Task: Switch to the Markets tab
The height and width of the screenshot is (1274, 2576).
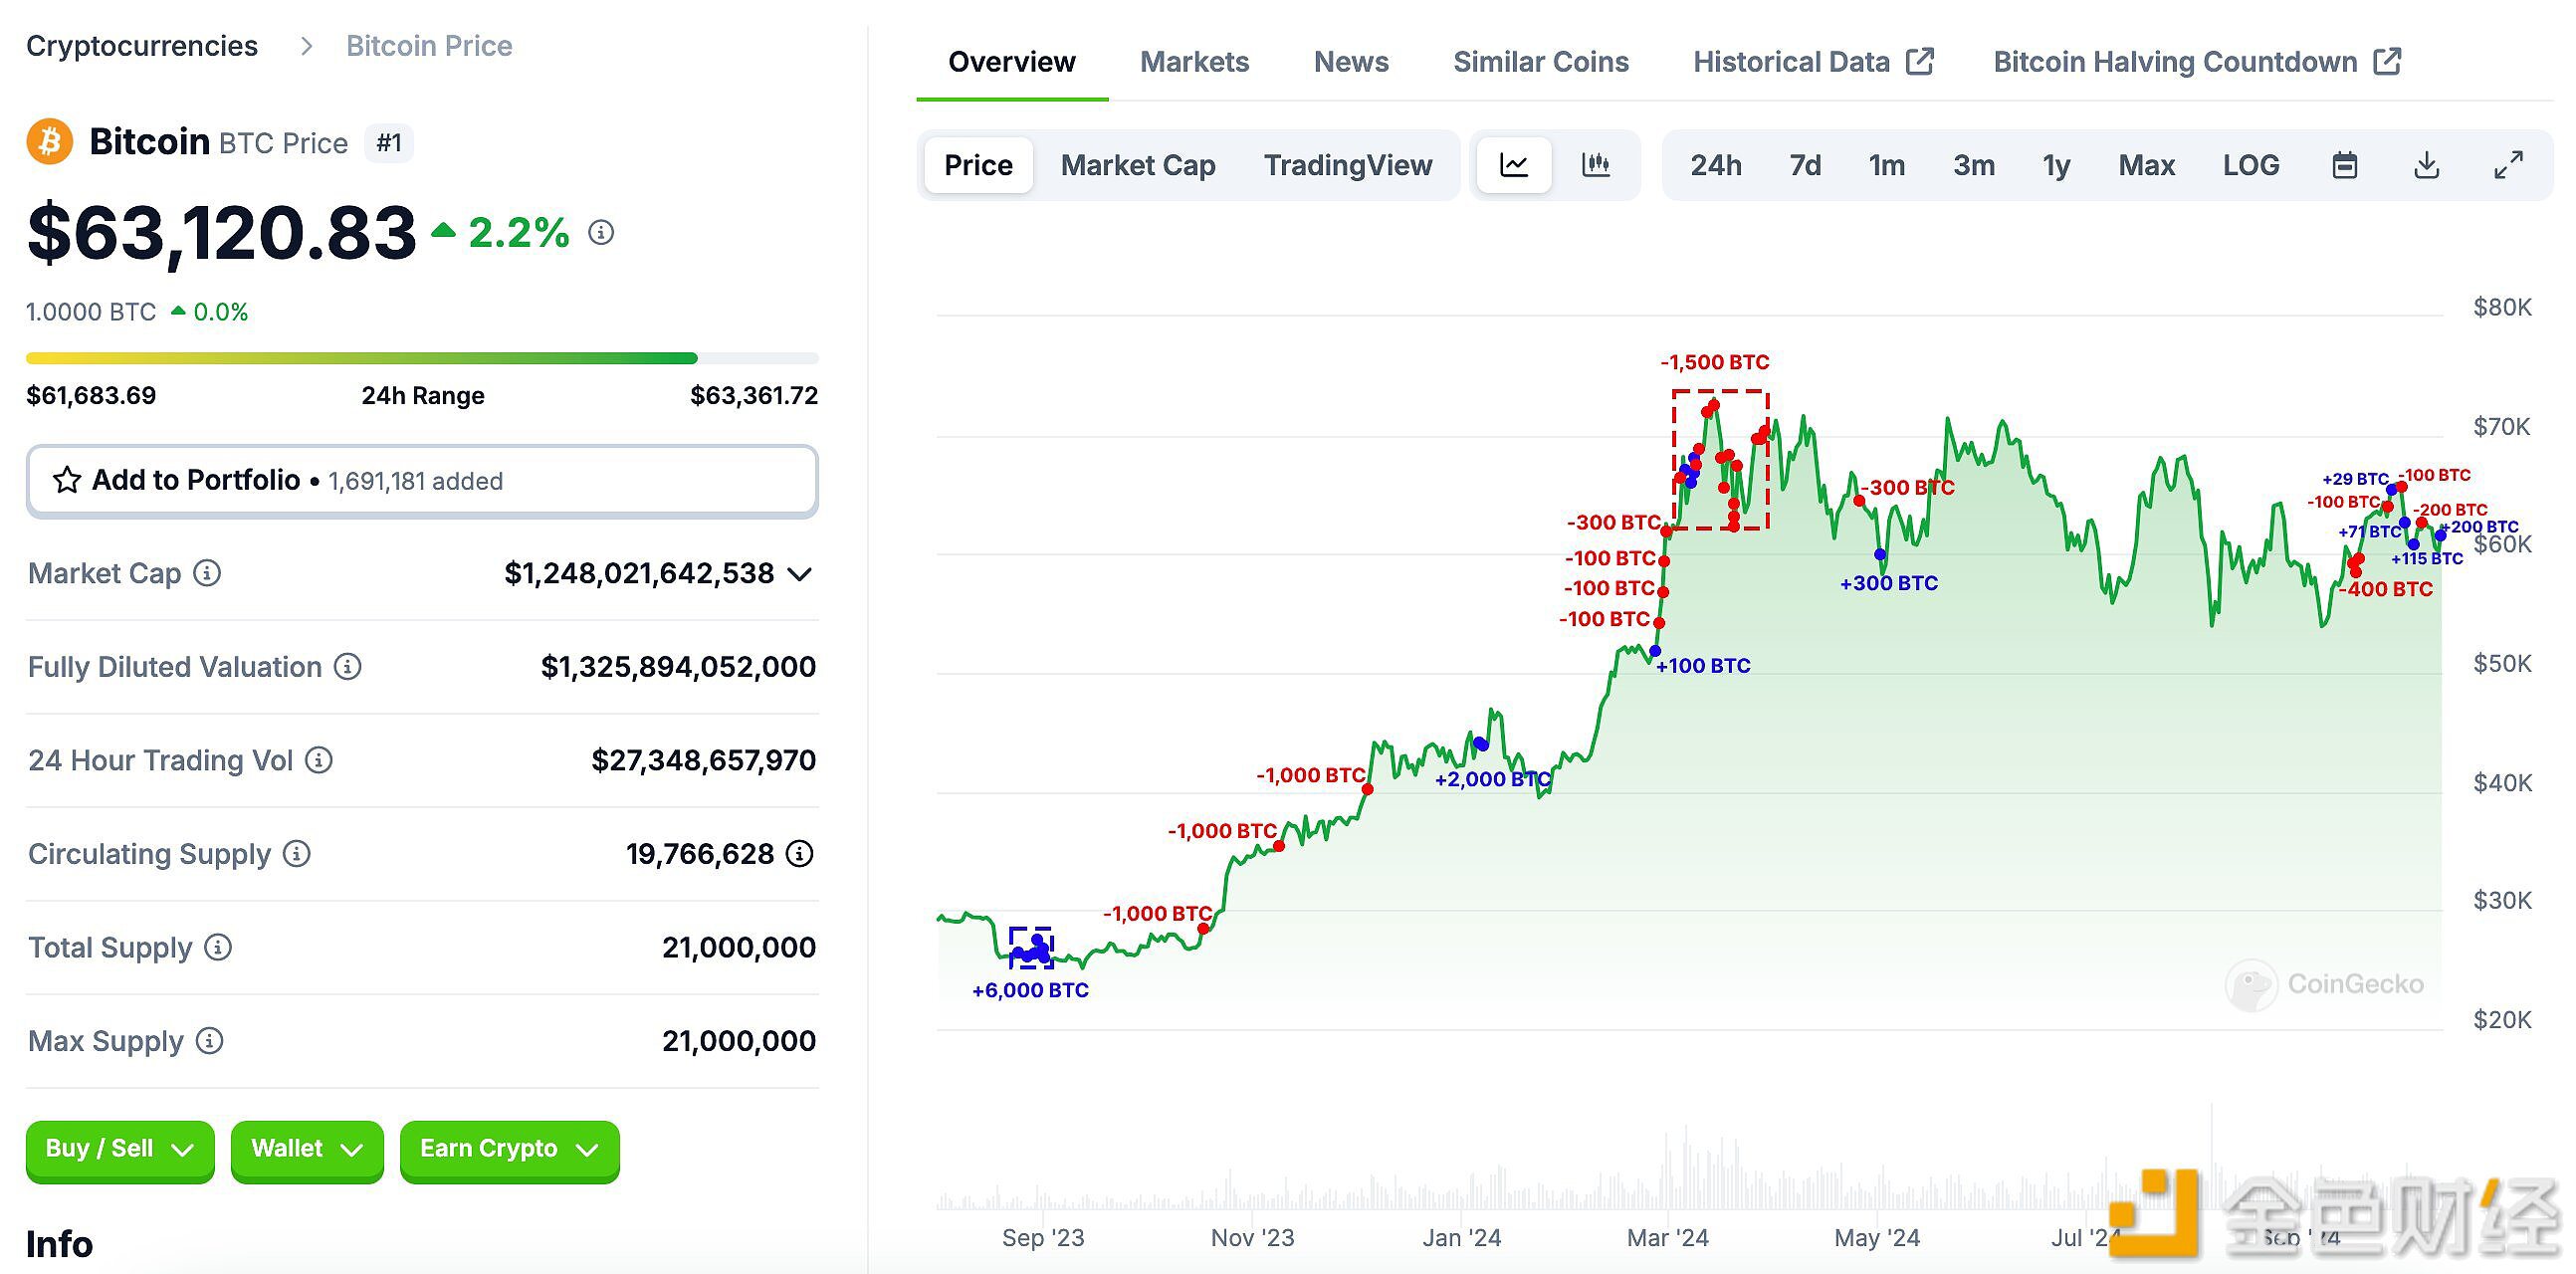Action: 1194,62
